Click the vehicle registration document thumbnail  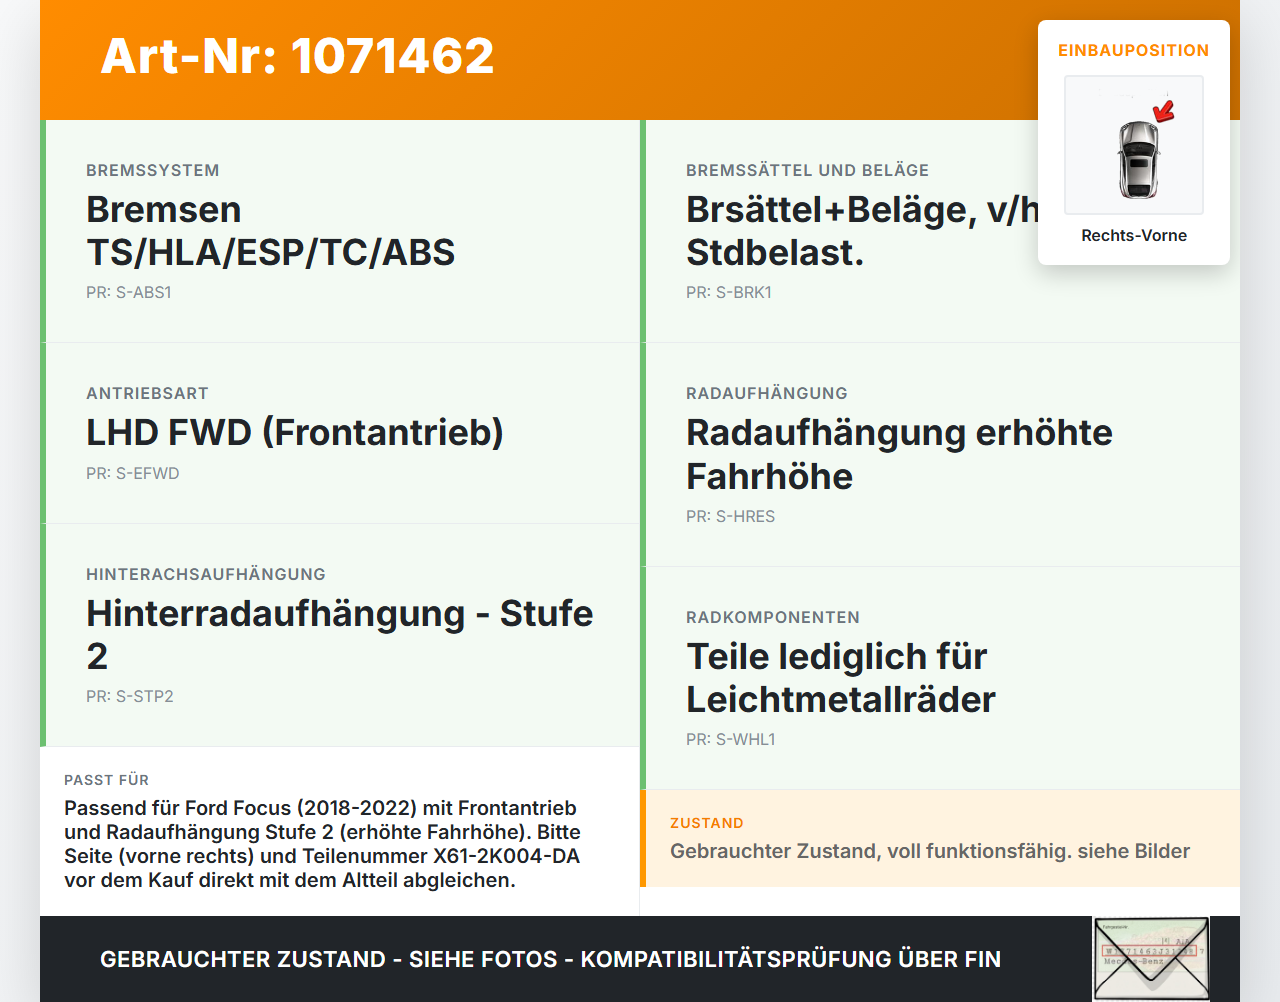click(1151, 958)
